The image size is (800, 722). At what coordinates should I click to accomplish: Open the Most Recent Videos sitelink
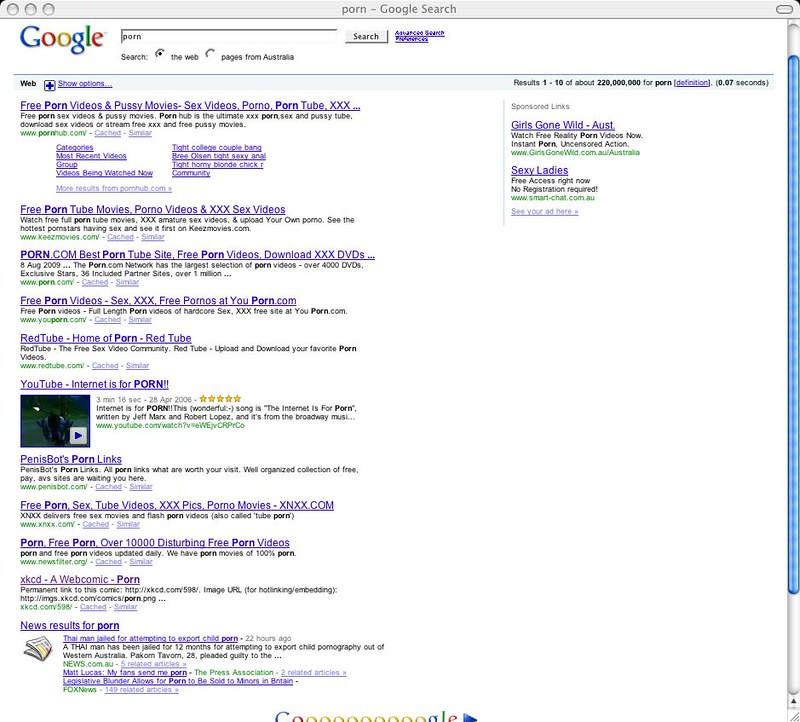pyautogui.click(x=91, y=156)
